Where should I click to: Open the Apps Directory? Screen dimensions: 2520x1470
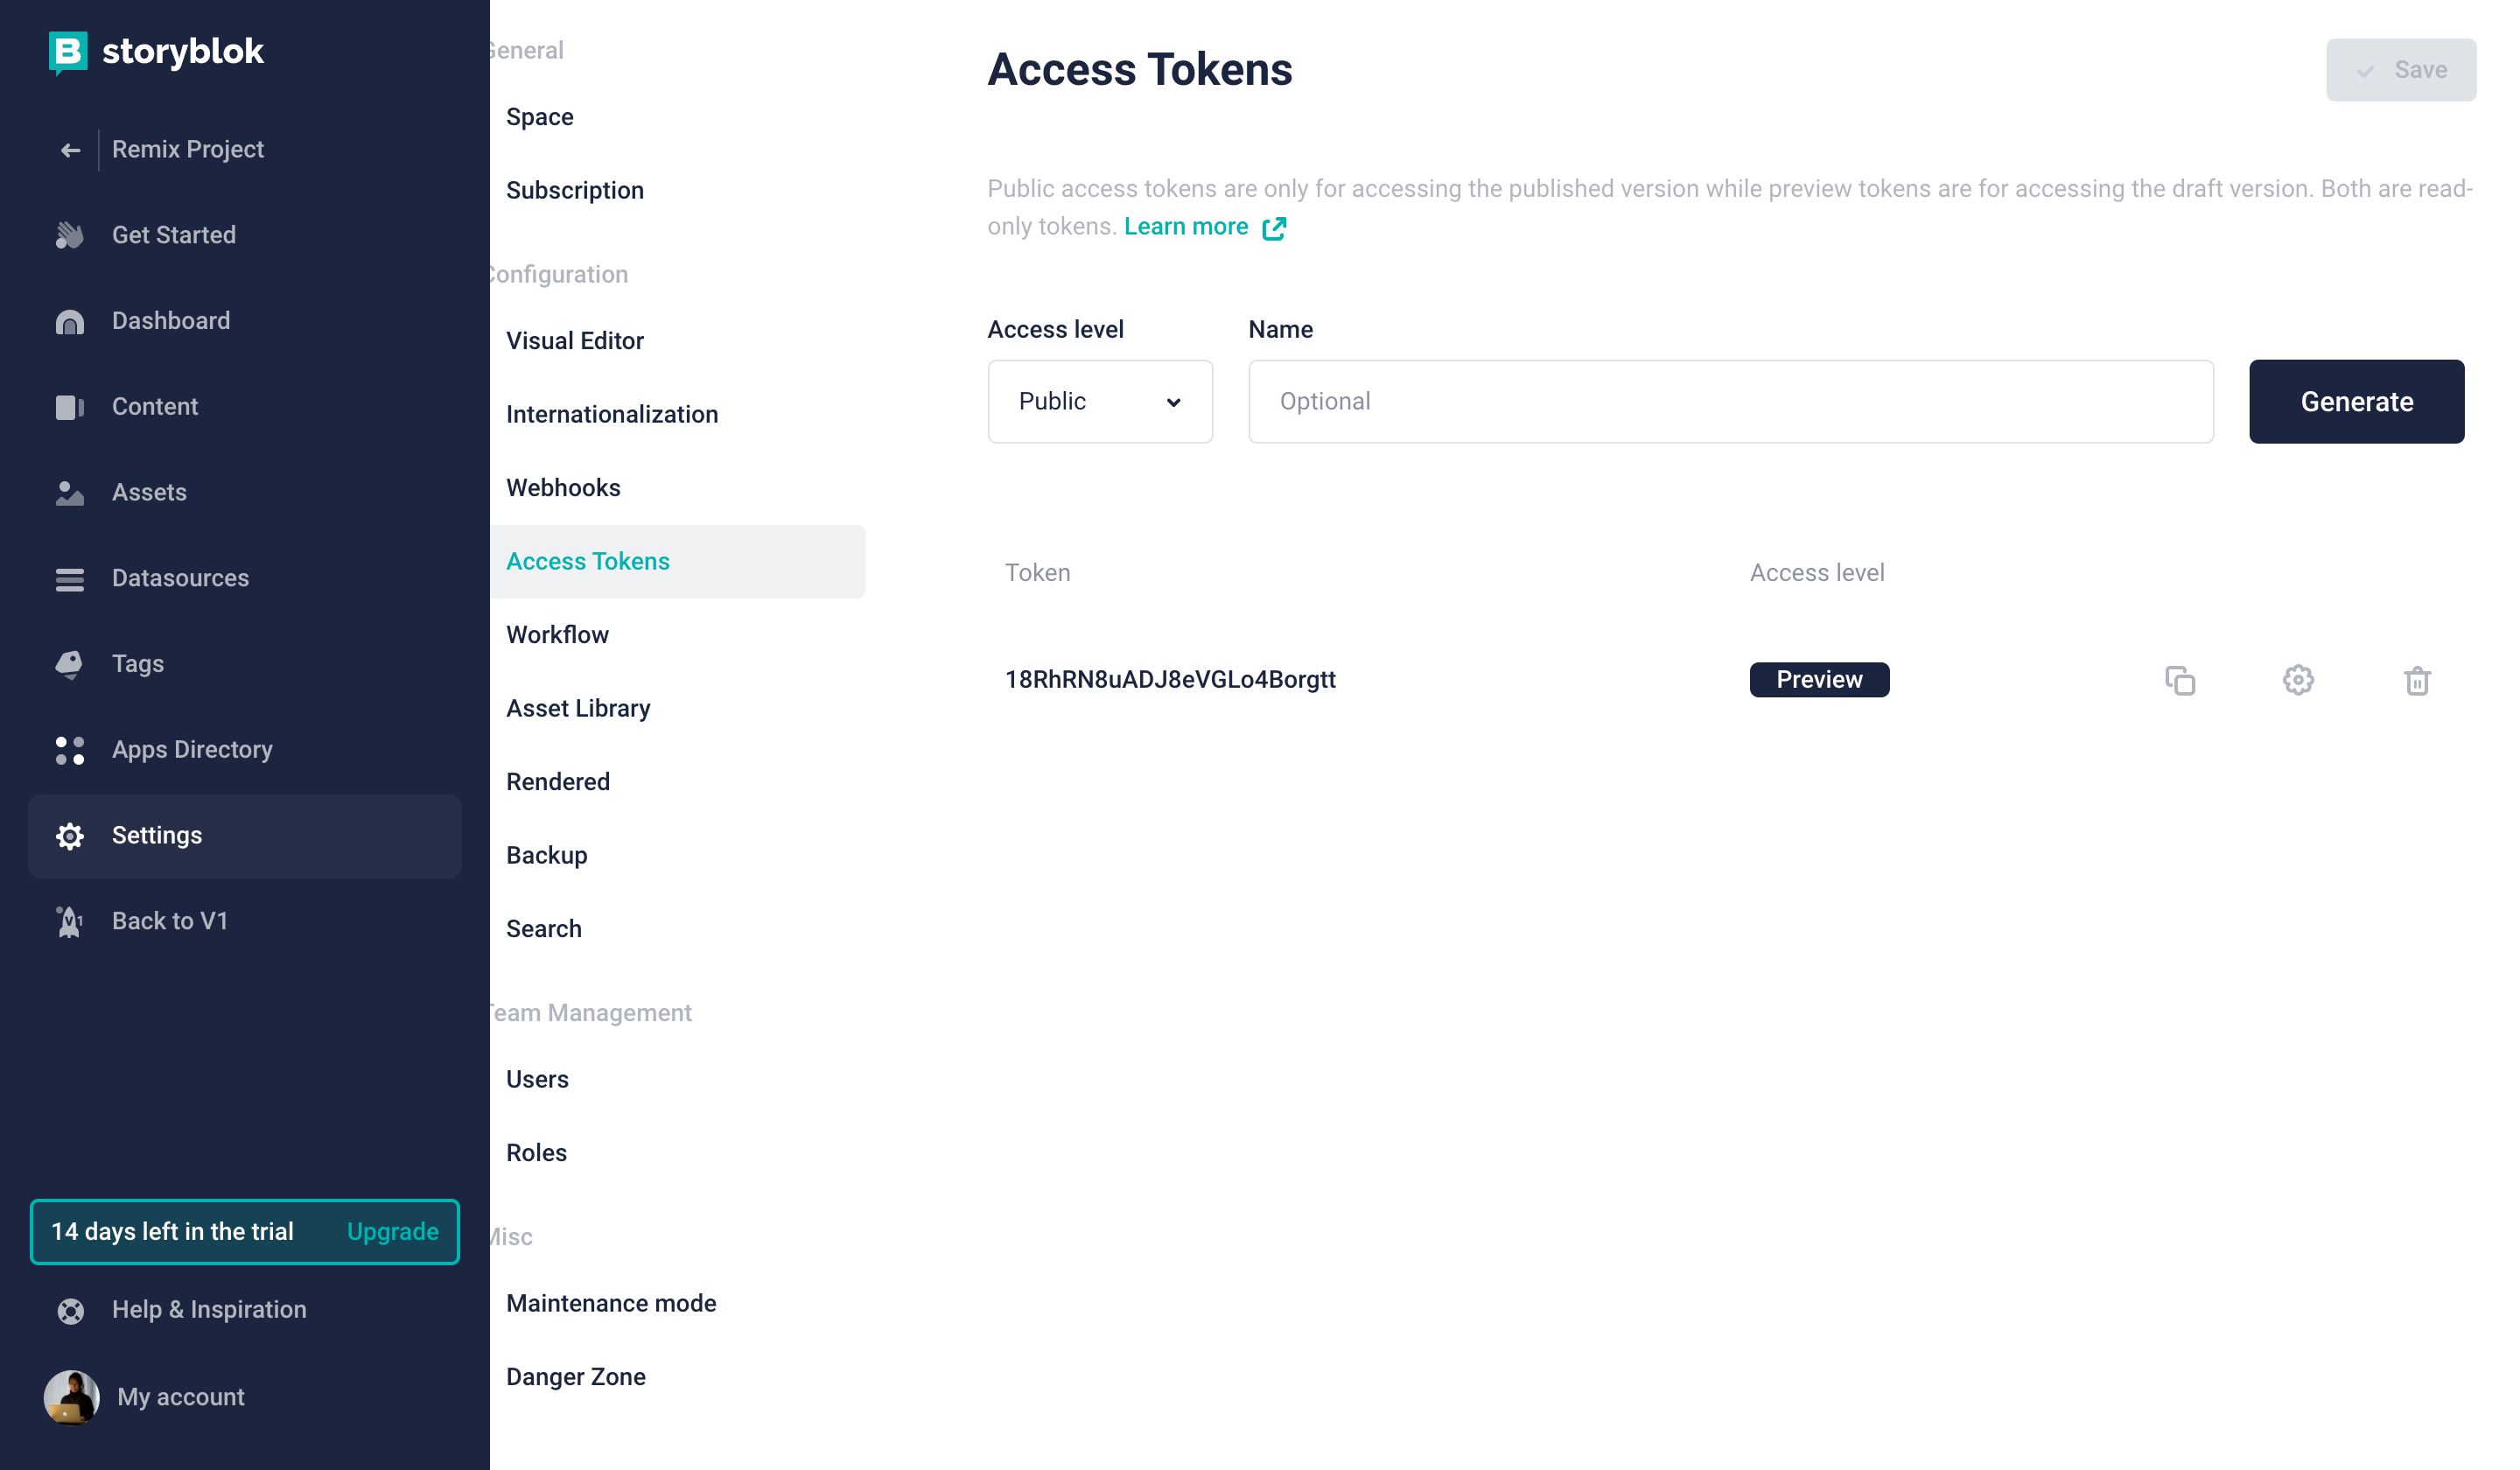[x=191, y=749]
